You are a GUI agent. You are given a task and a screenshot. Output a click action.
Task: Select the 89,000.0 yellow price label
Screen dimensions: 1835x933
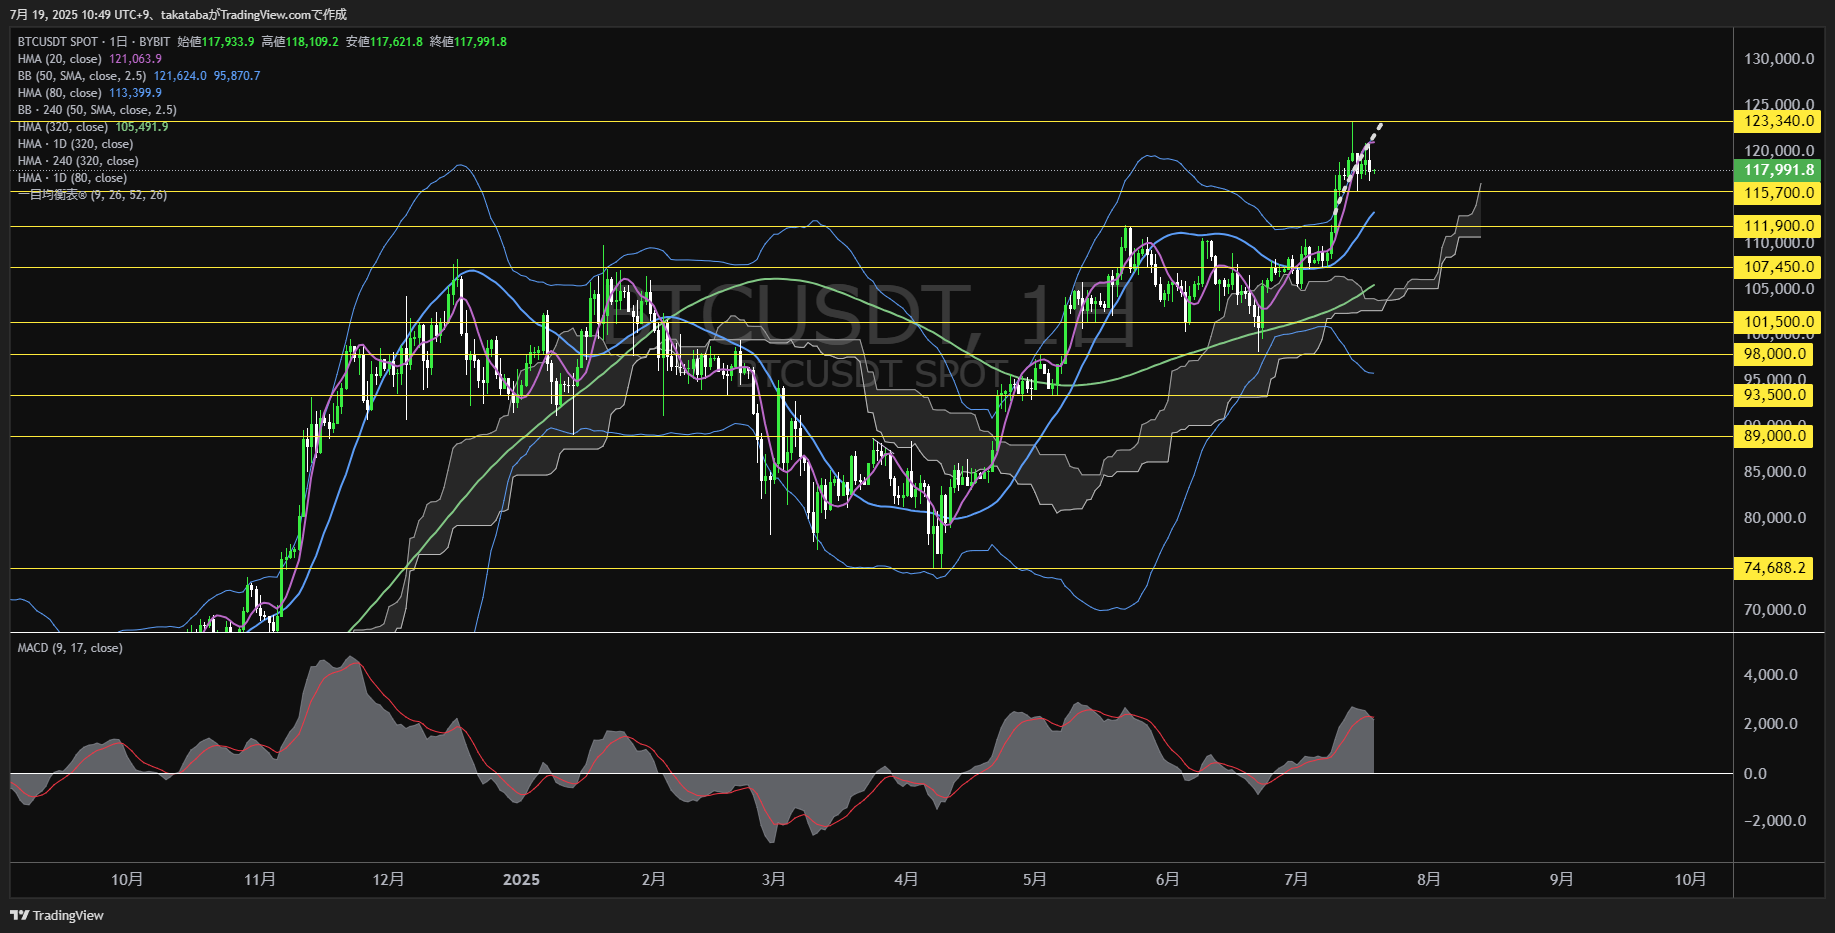[x=1773, y=436]
